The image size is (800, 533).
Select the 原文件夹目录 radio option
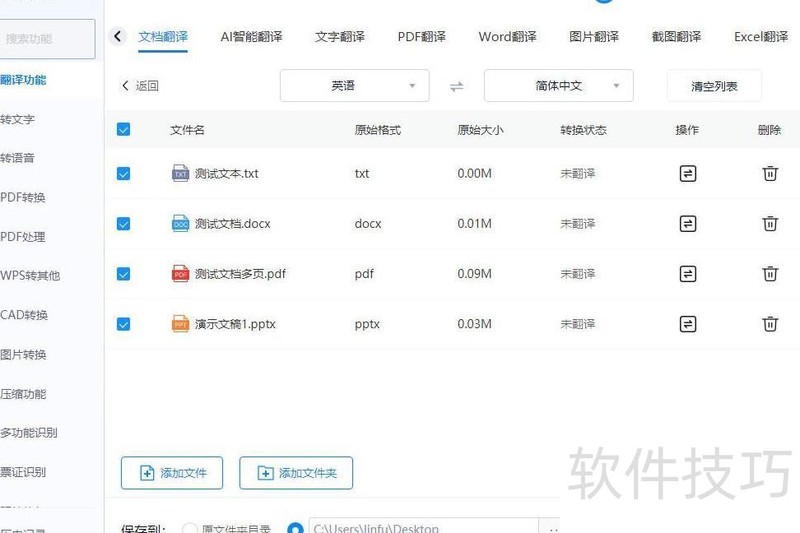click(x=190, y=528)
